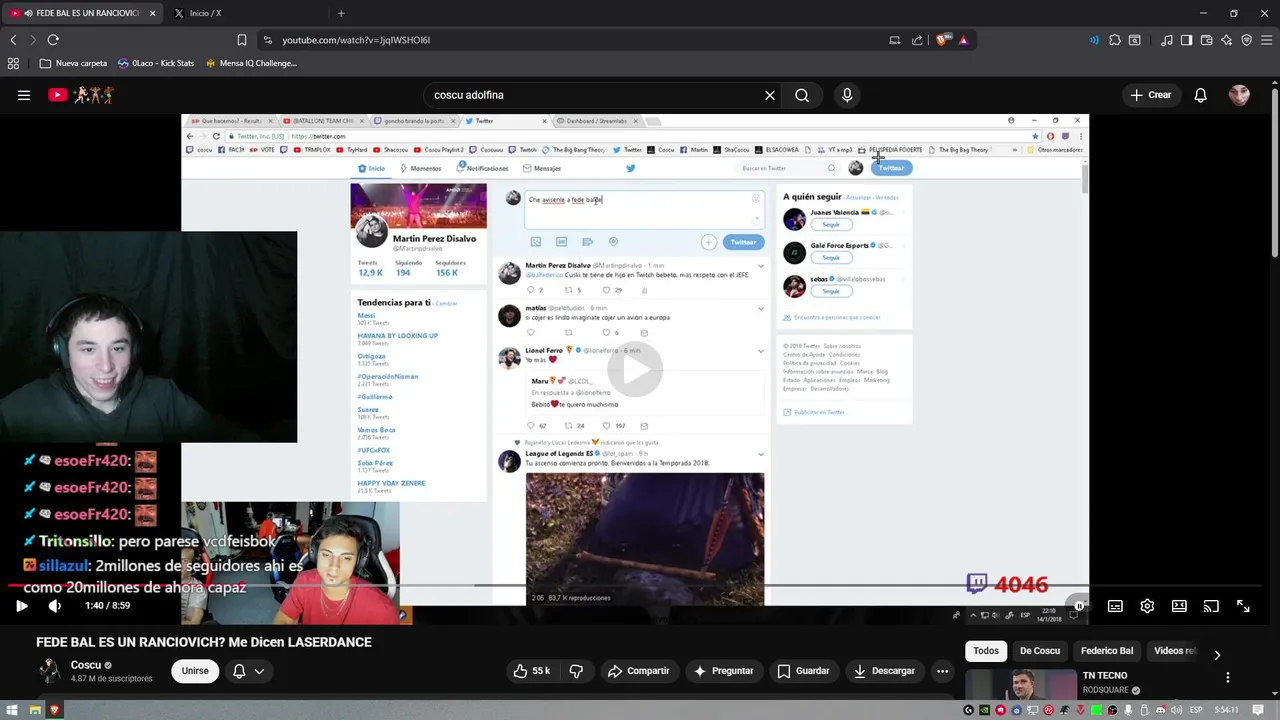Open the YouTube hamburger guide menu
Viewport: 1280px width, 720px height.
click(x=24, y=95)
